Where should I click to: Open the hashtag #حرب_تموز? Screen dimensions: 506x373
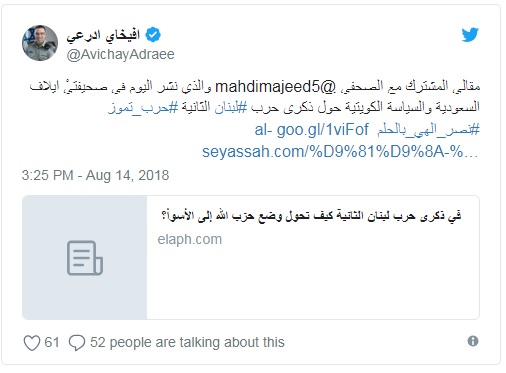pyautogui.click(x=143, y=108)
